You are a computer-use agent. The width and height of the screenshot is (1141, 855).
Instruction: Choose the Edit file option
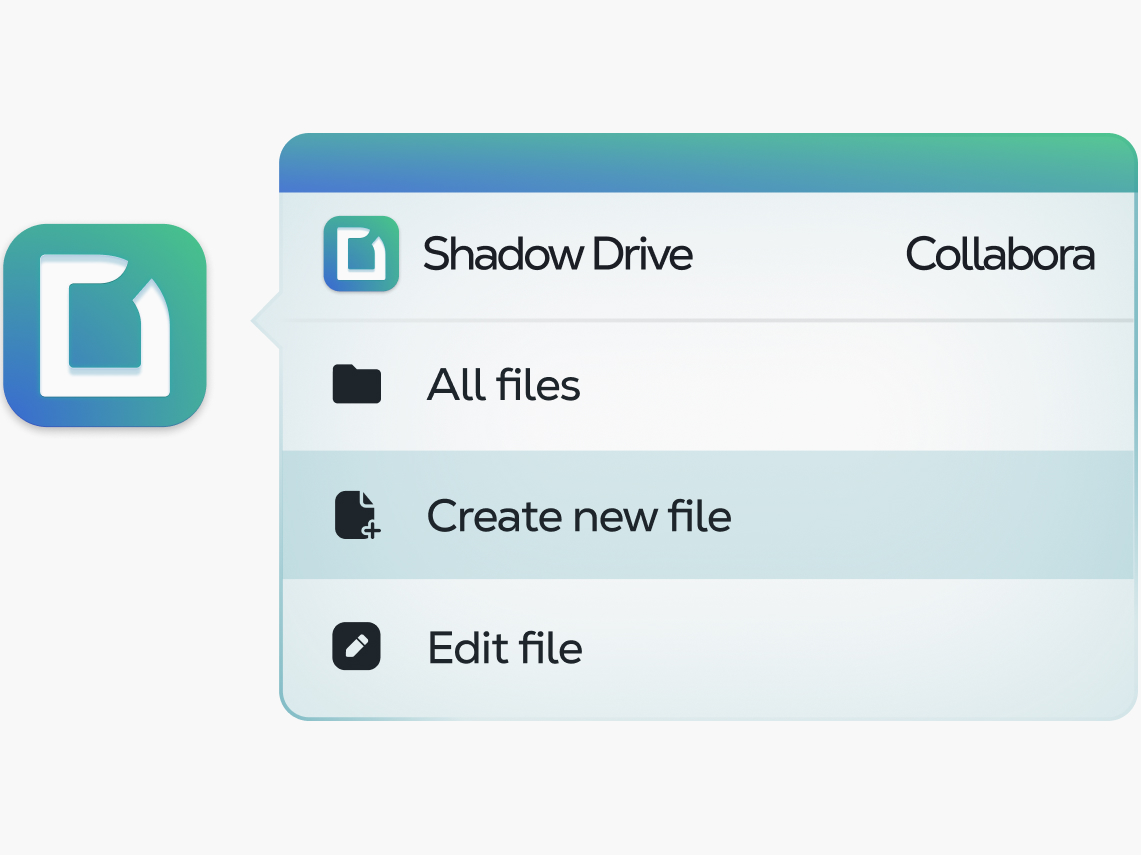pyautogui.click(x=504, y=648)
